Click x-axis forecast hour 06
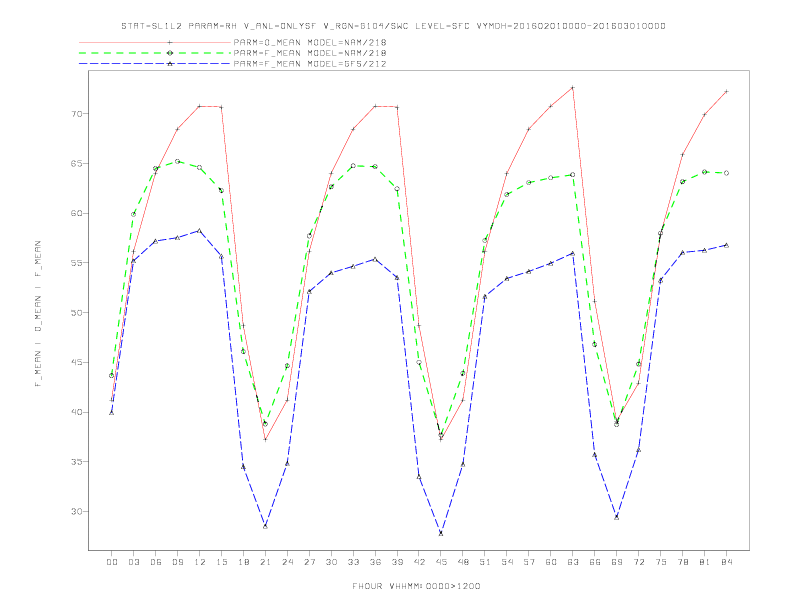Viewport: 792px width, 612px height. [156, 562]
